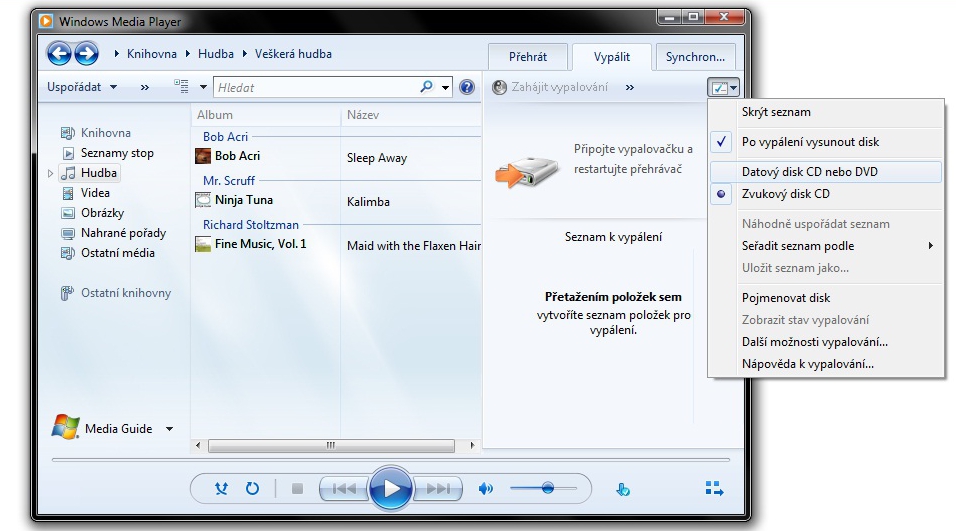Click the Forward navigation arrow
956x531 pixels.
click(87, 54)
